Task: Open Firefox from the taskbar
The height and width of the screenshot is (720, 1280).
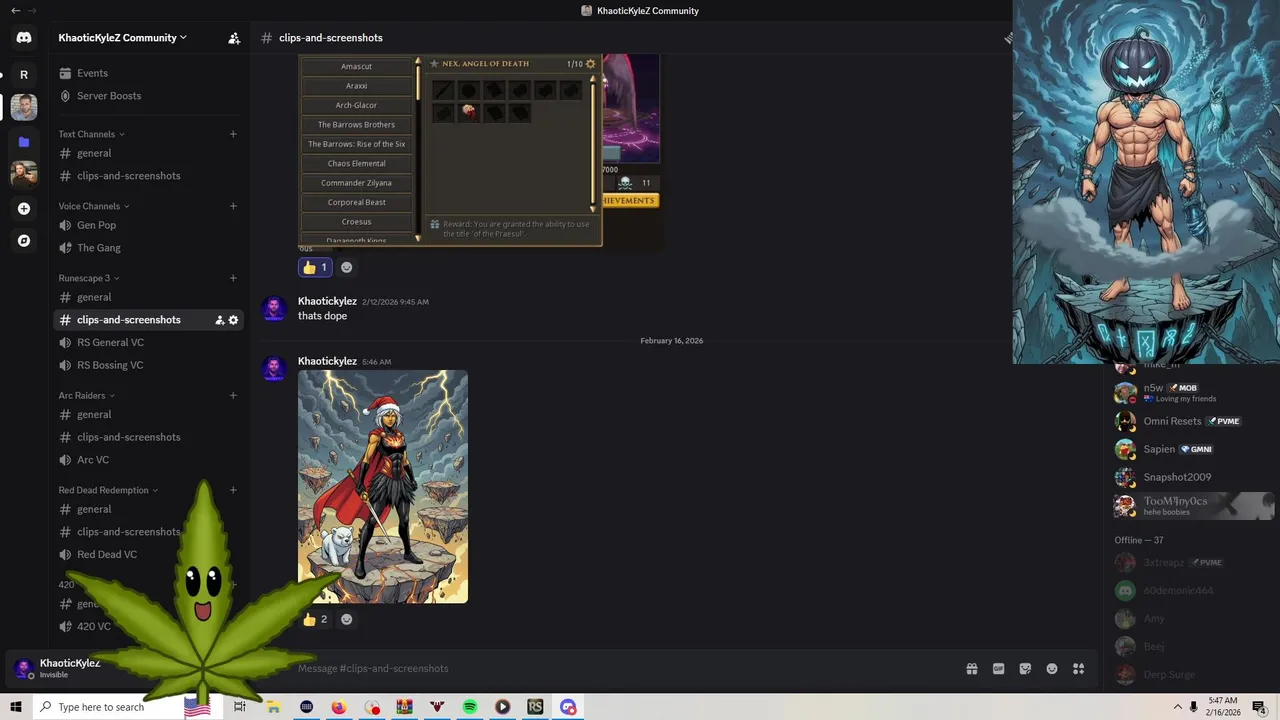Action: (x=339, y=707)
